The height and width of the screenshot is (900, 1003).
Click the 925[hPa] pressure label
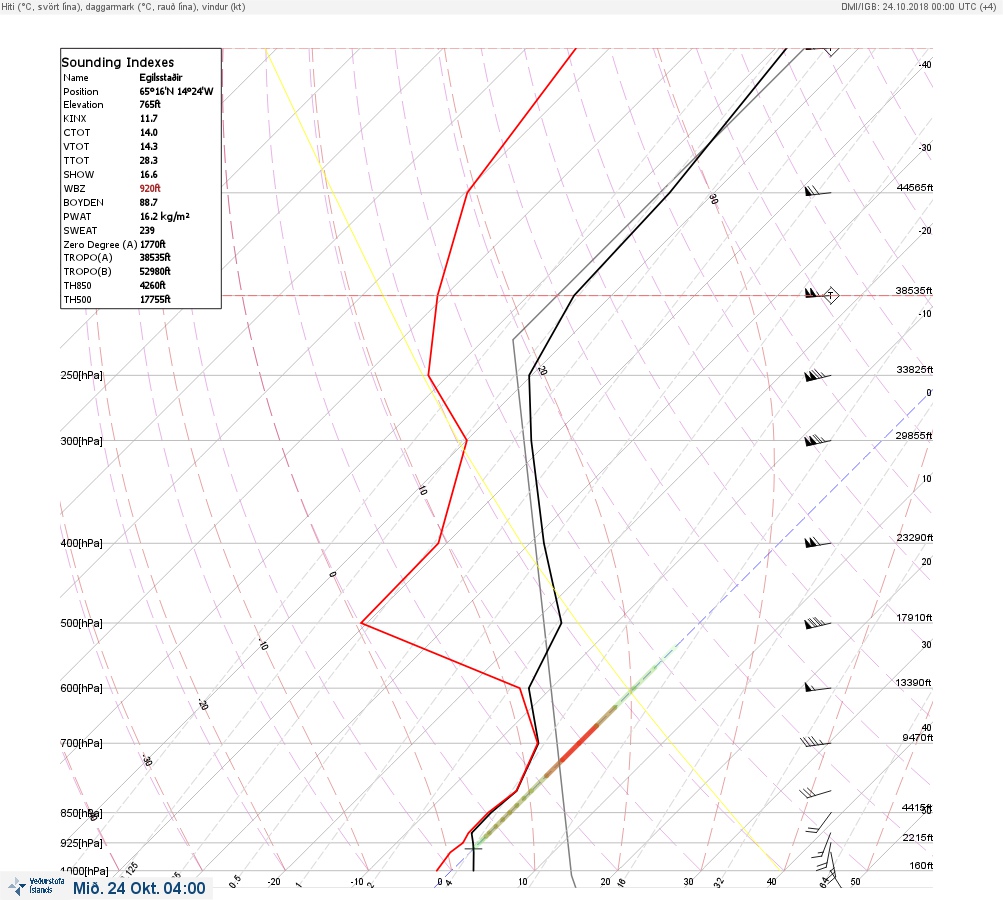click(81, 843)
